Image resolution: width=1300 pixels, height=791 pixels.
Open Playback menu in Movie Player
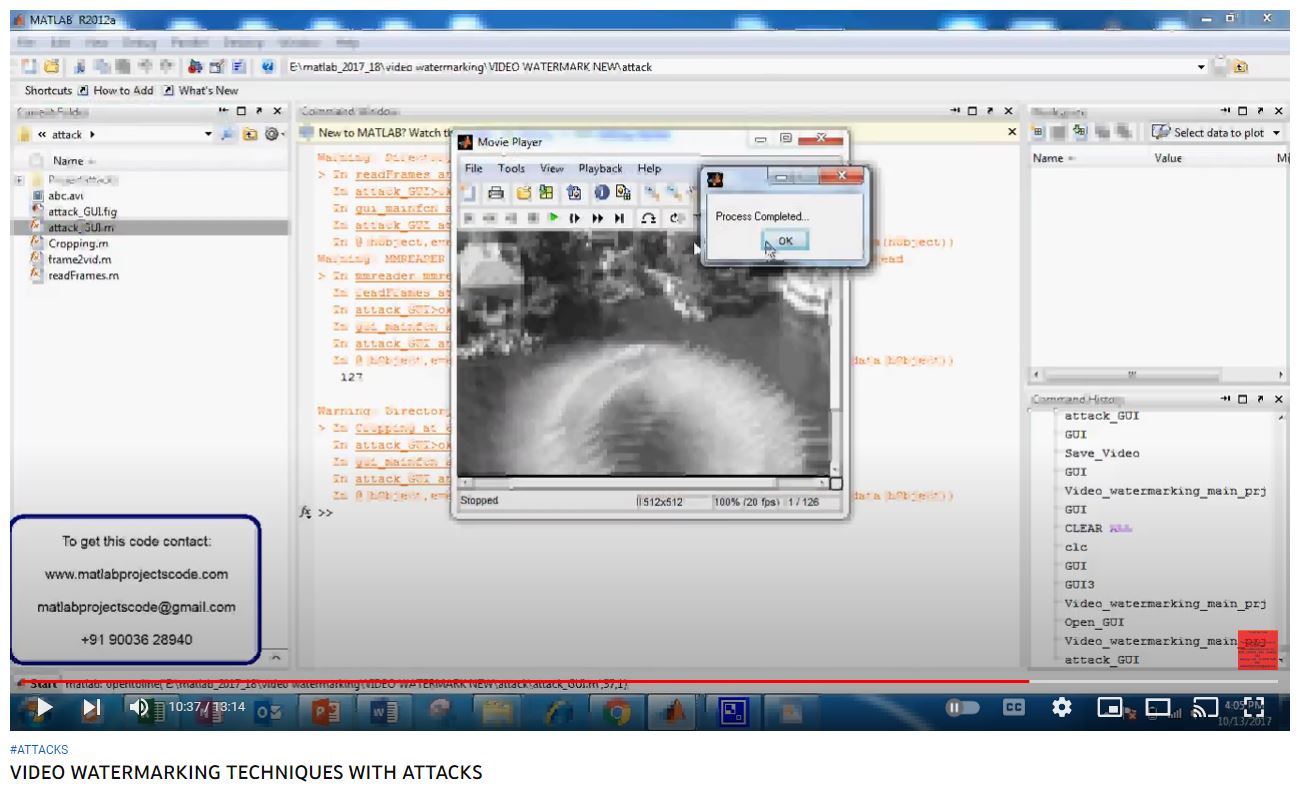click(x=600, y=168)
